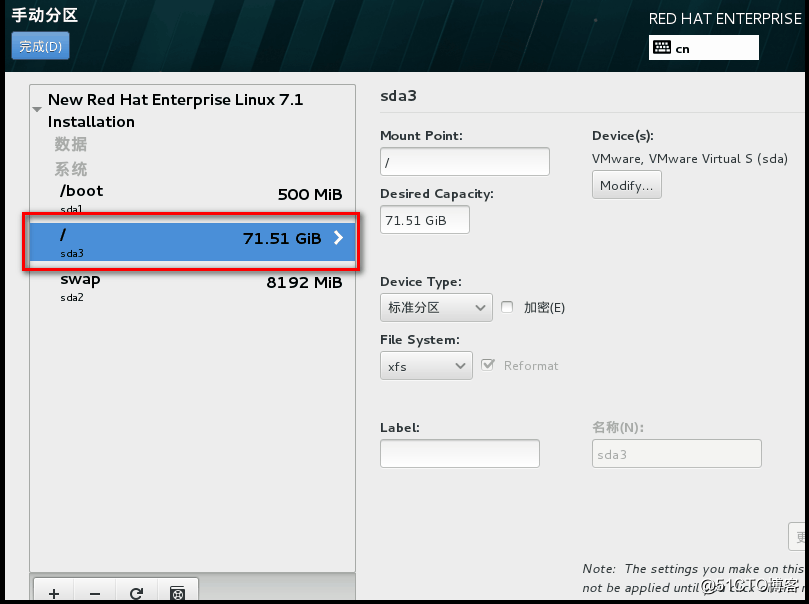Open the File System xfs dropdown
The height and width of the screenshot is (604, 809).
pyautogui.click(x=426, y=366)
